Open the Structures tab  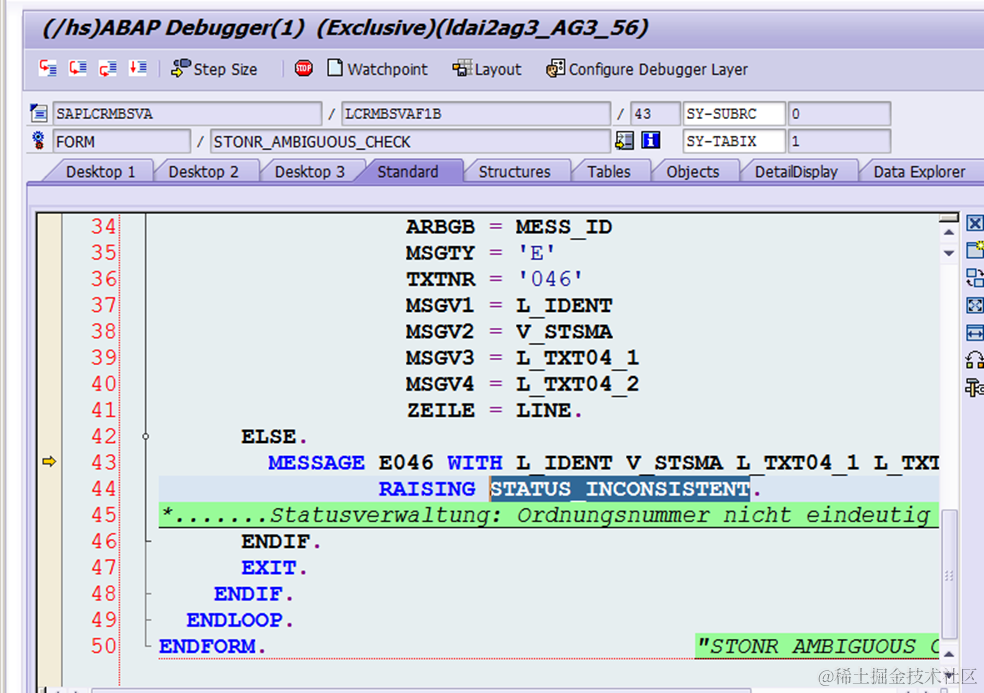click(x=515, y=172)
